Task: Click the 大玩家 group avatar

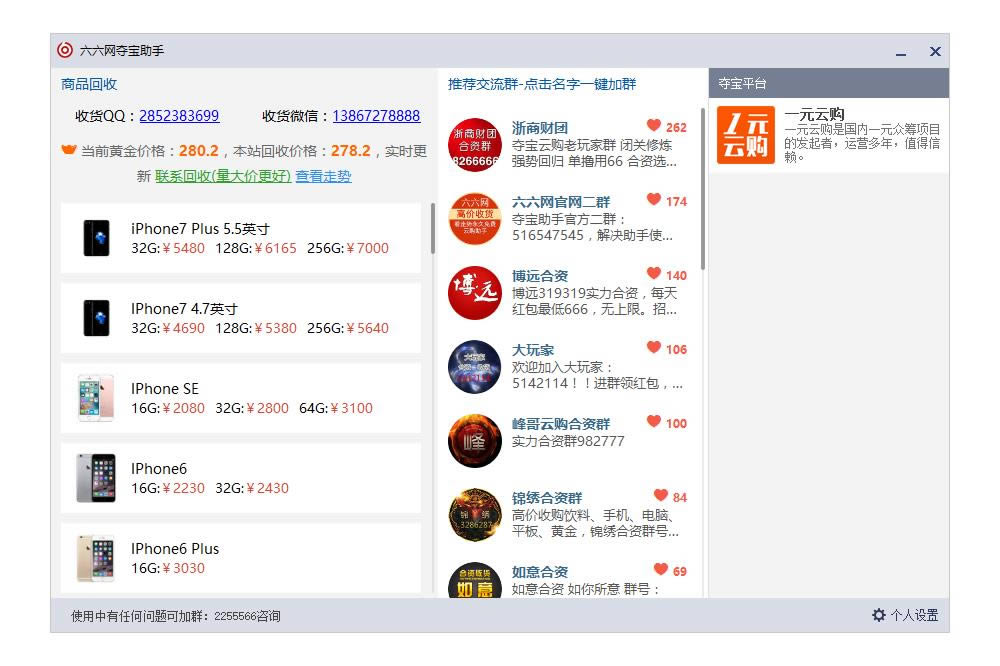Action: 474,367
